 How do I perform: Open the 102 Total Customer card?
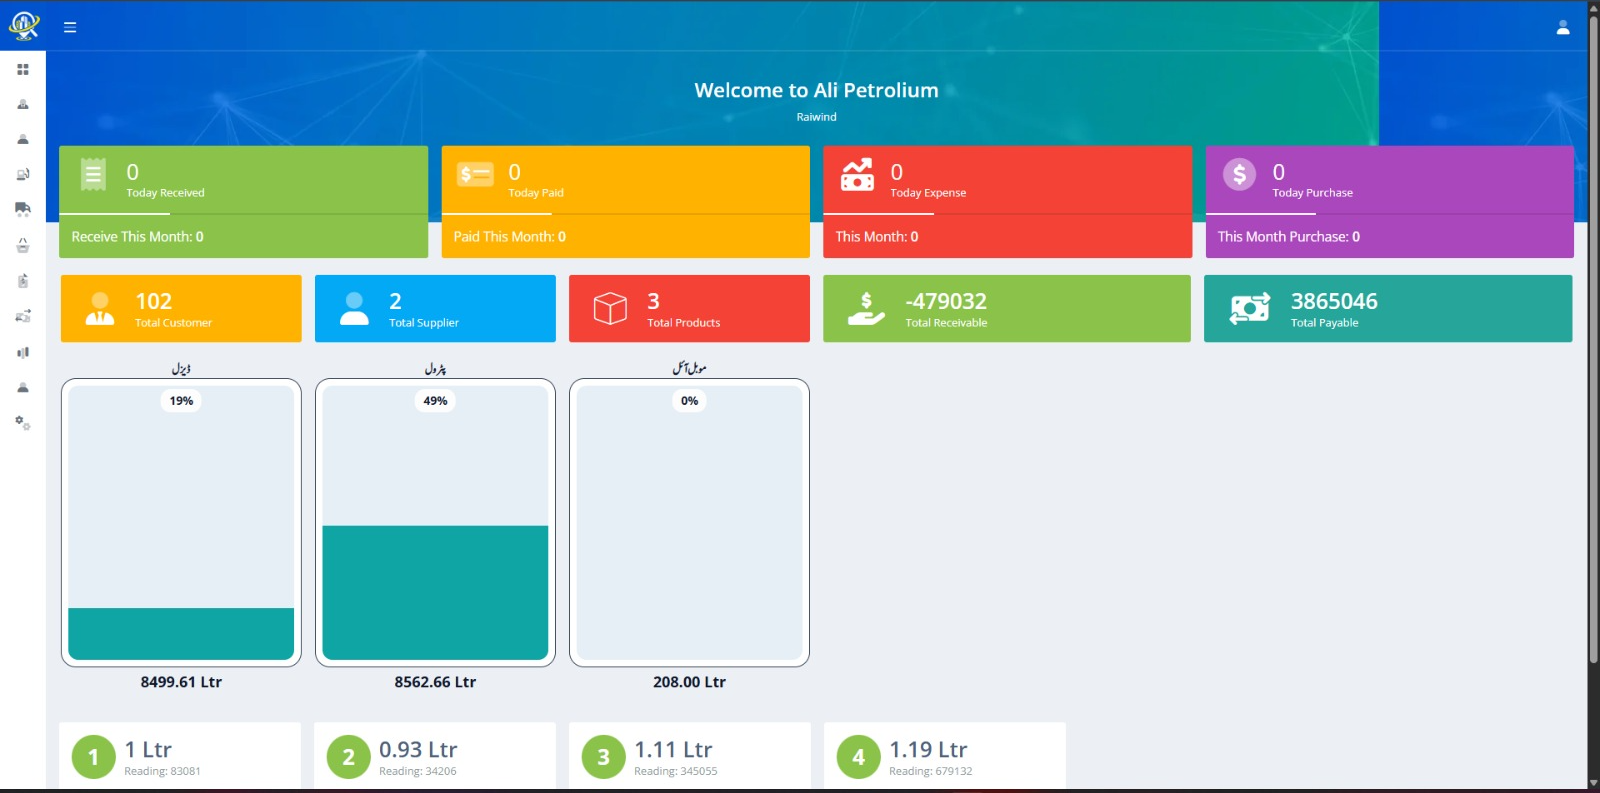[181, 309]
